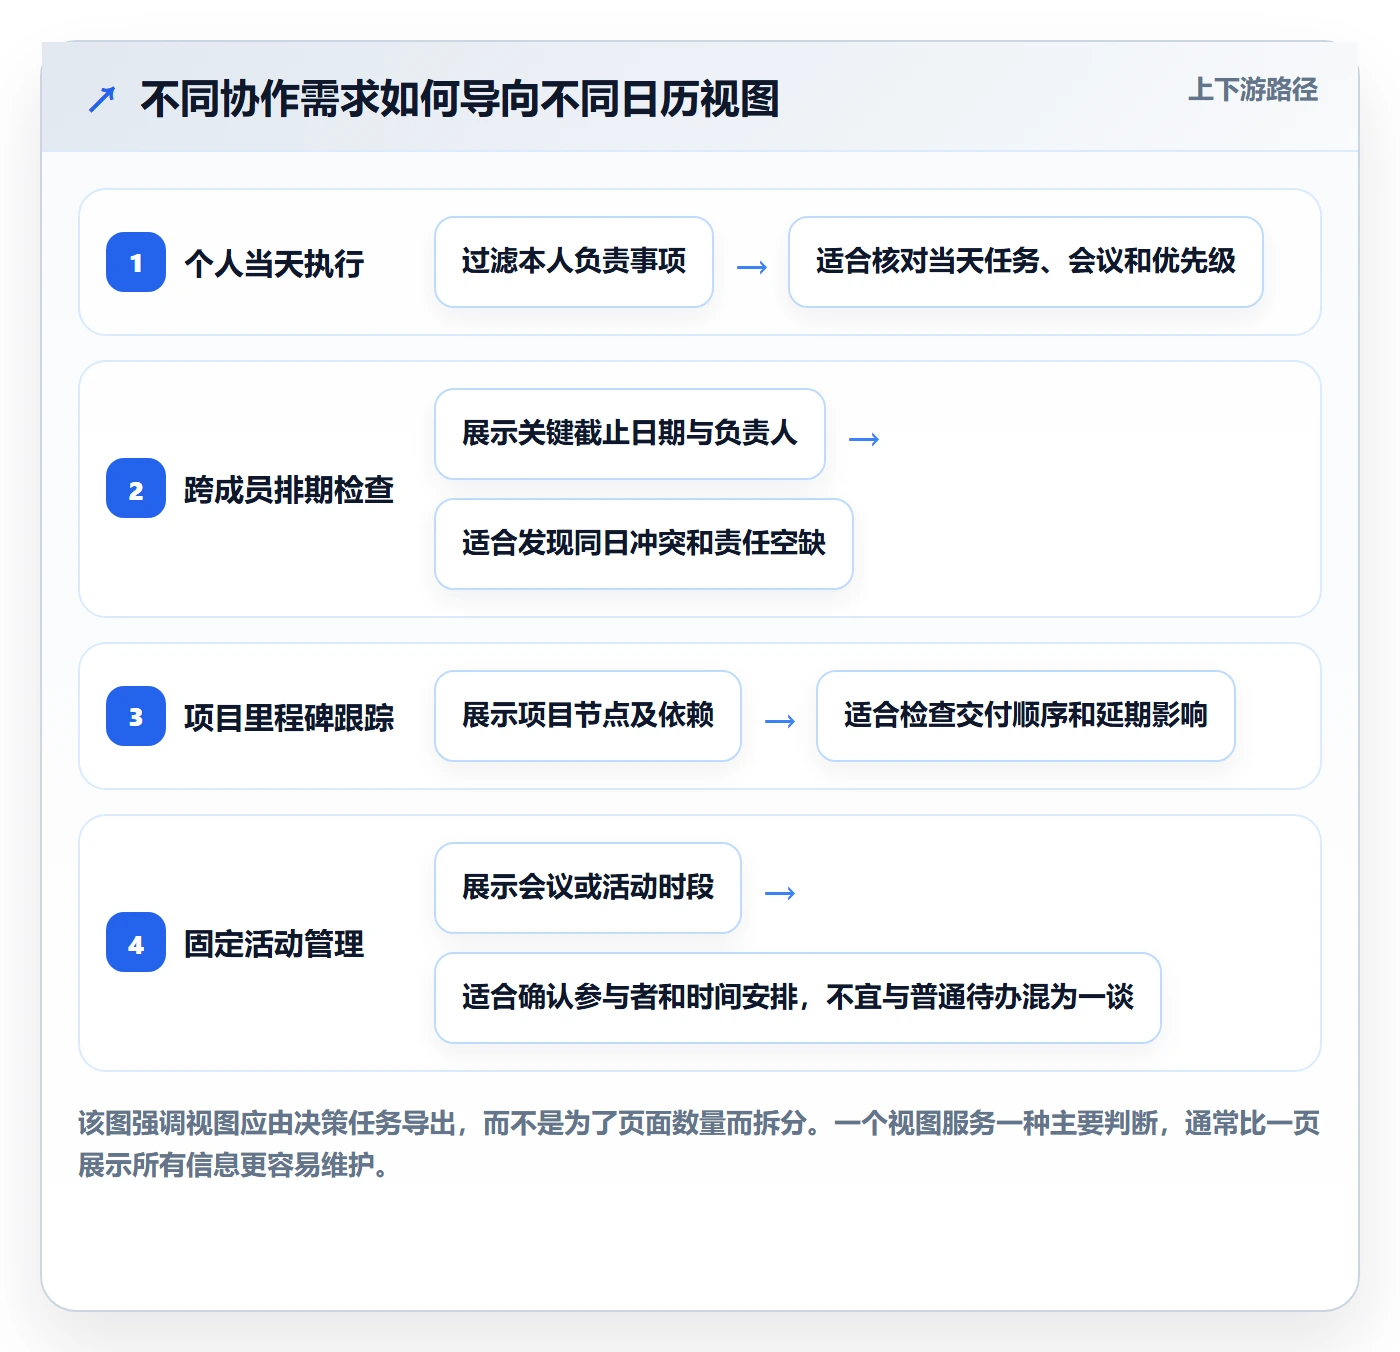
Task: Select the 过滤本人负责事项 box
Action: (574, 262)
